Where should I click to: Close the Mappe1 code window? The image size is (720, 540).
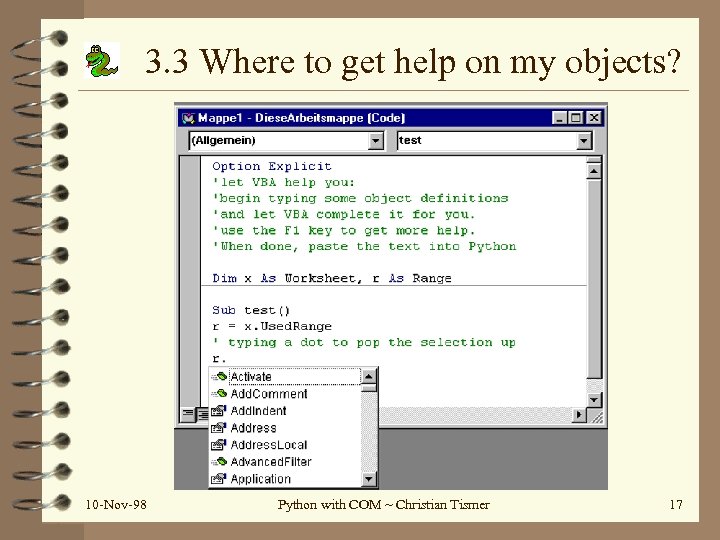coord(594,118)
